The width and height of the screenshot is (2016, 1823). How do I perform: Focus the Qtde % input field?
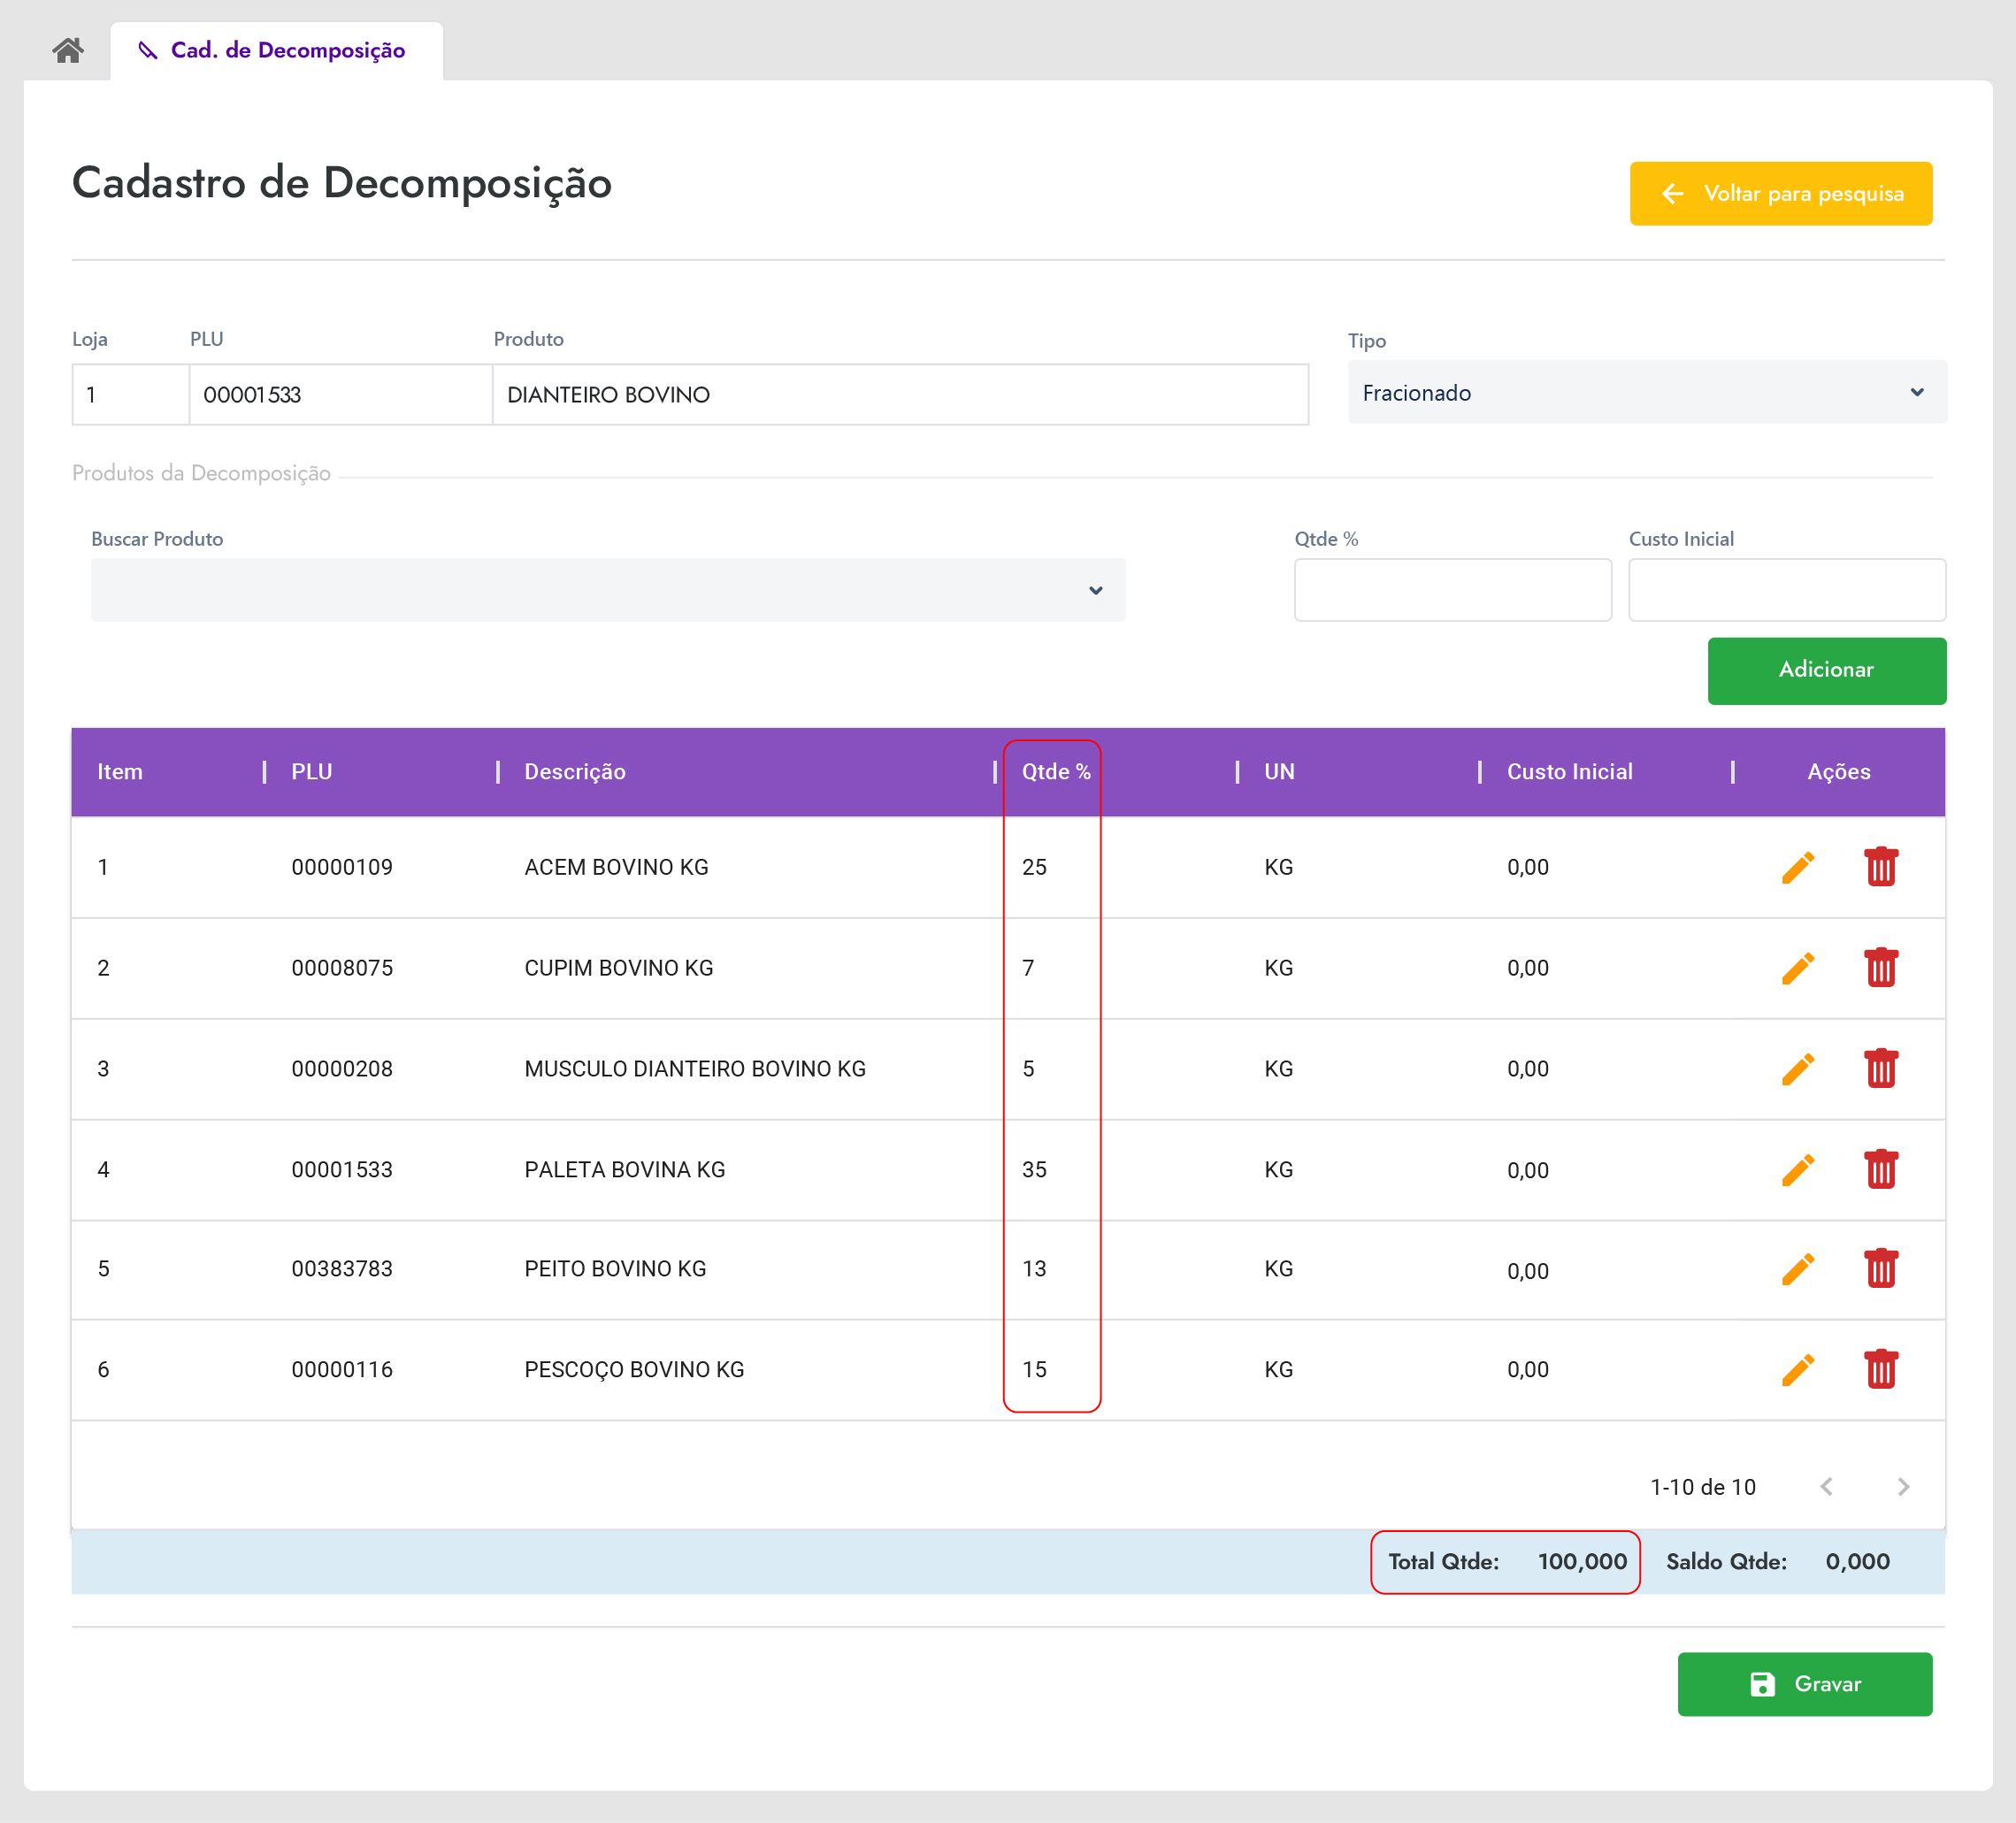coord(1452,590)
